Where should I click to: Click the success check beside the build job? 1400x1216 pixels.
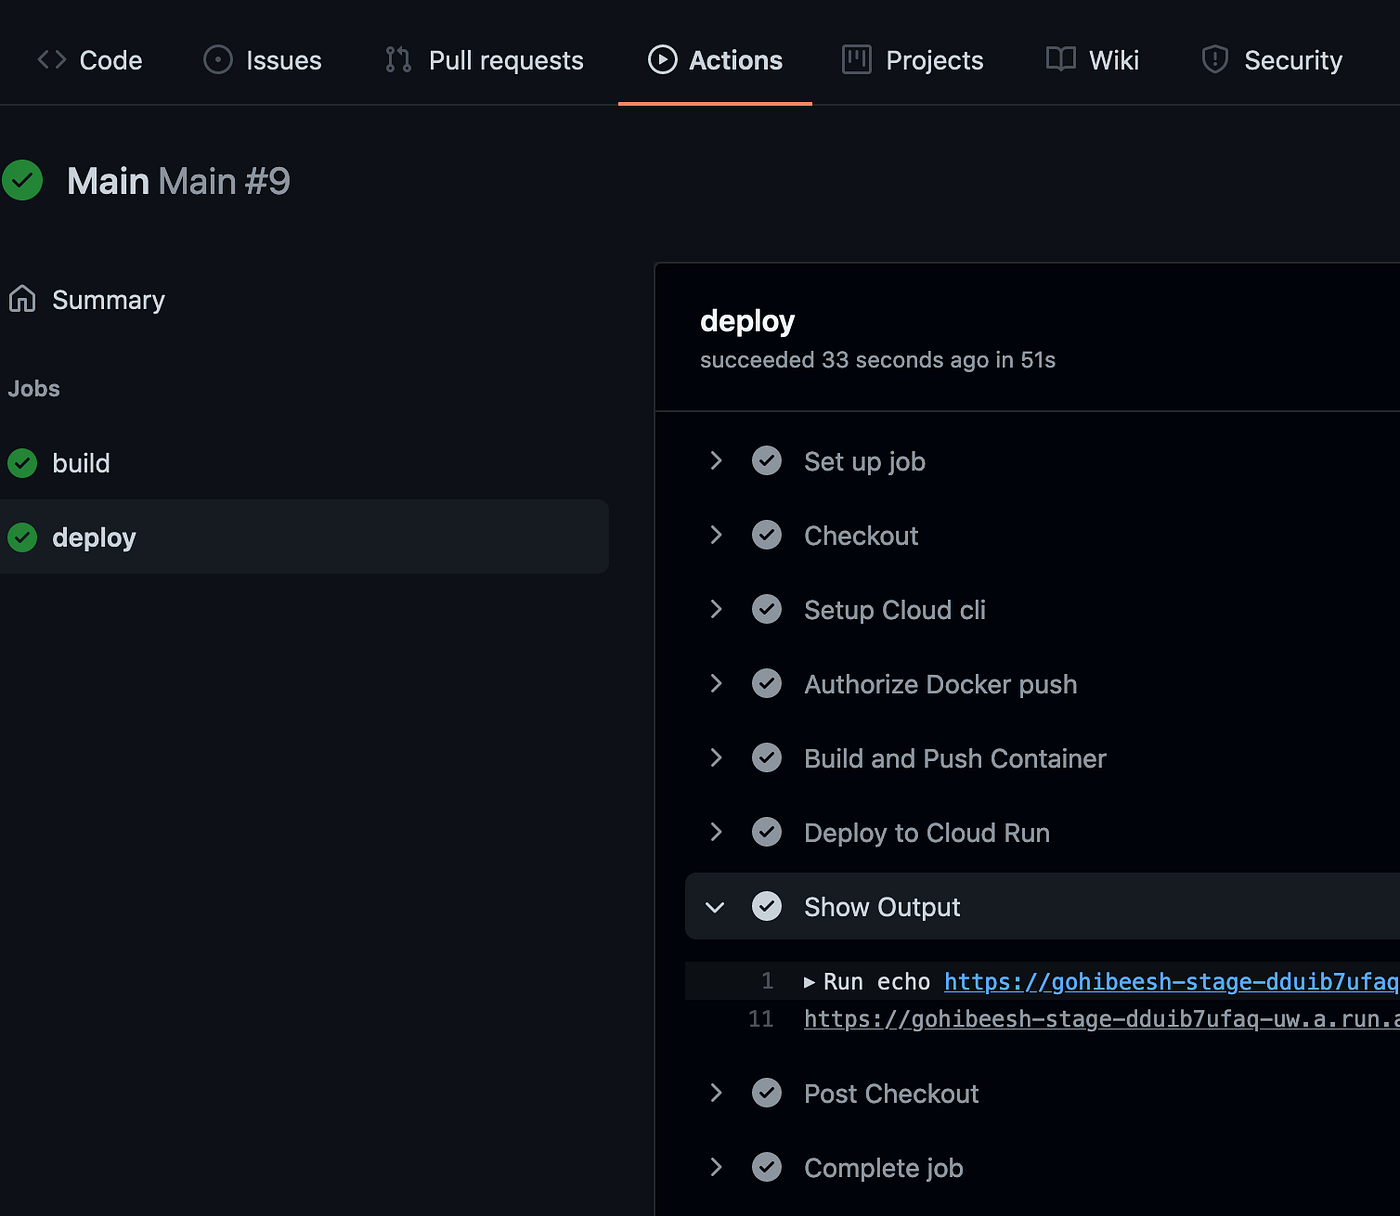coord(22,463)
